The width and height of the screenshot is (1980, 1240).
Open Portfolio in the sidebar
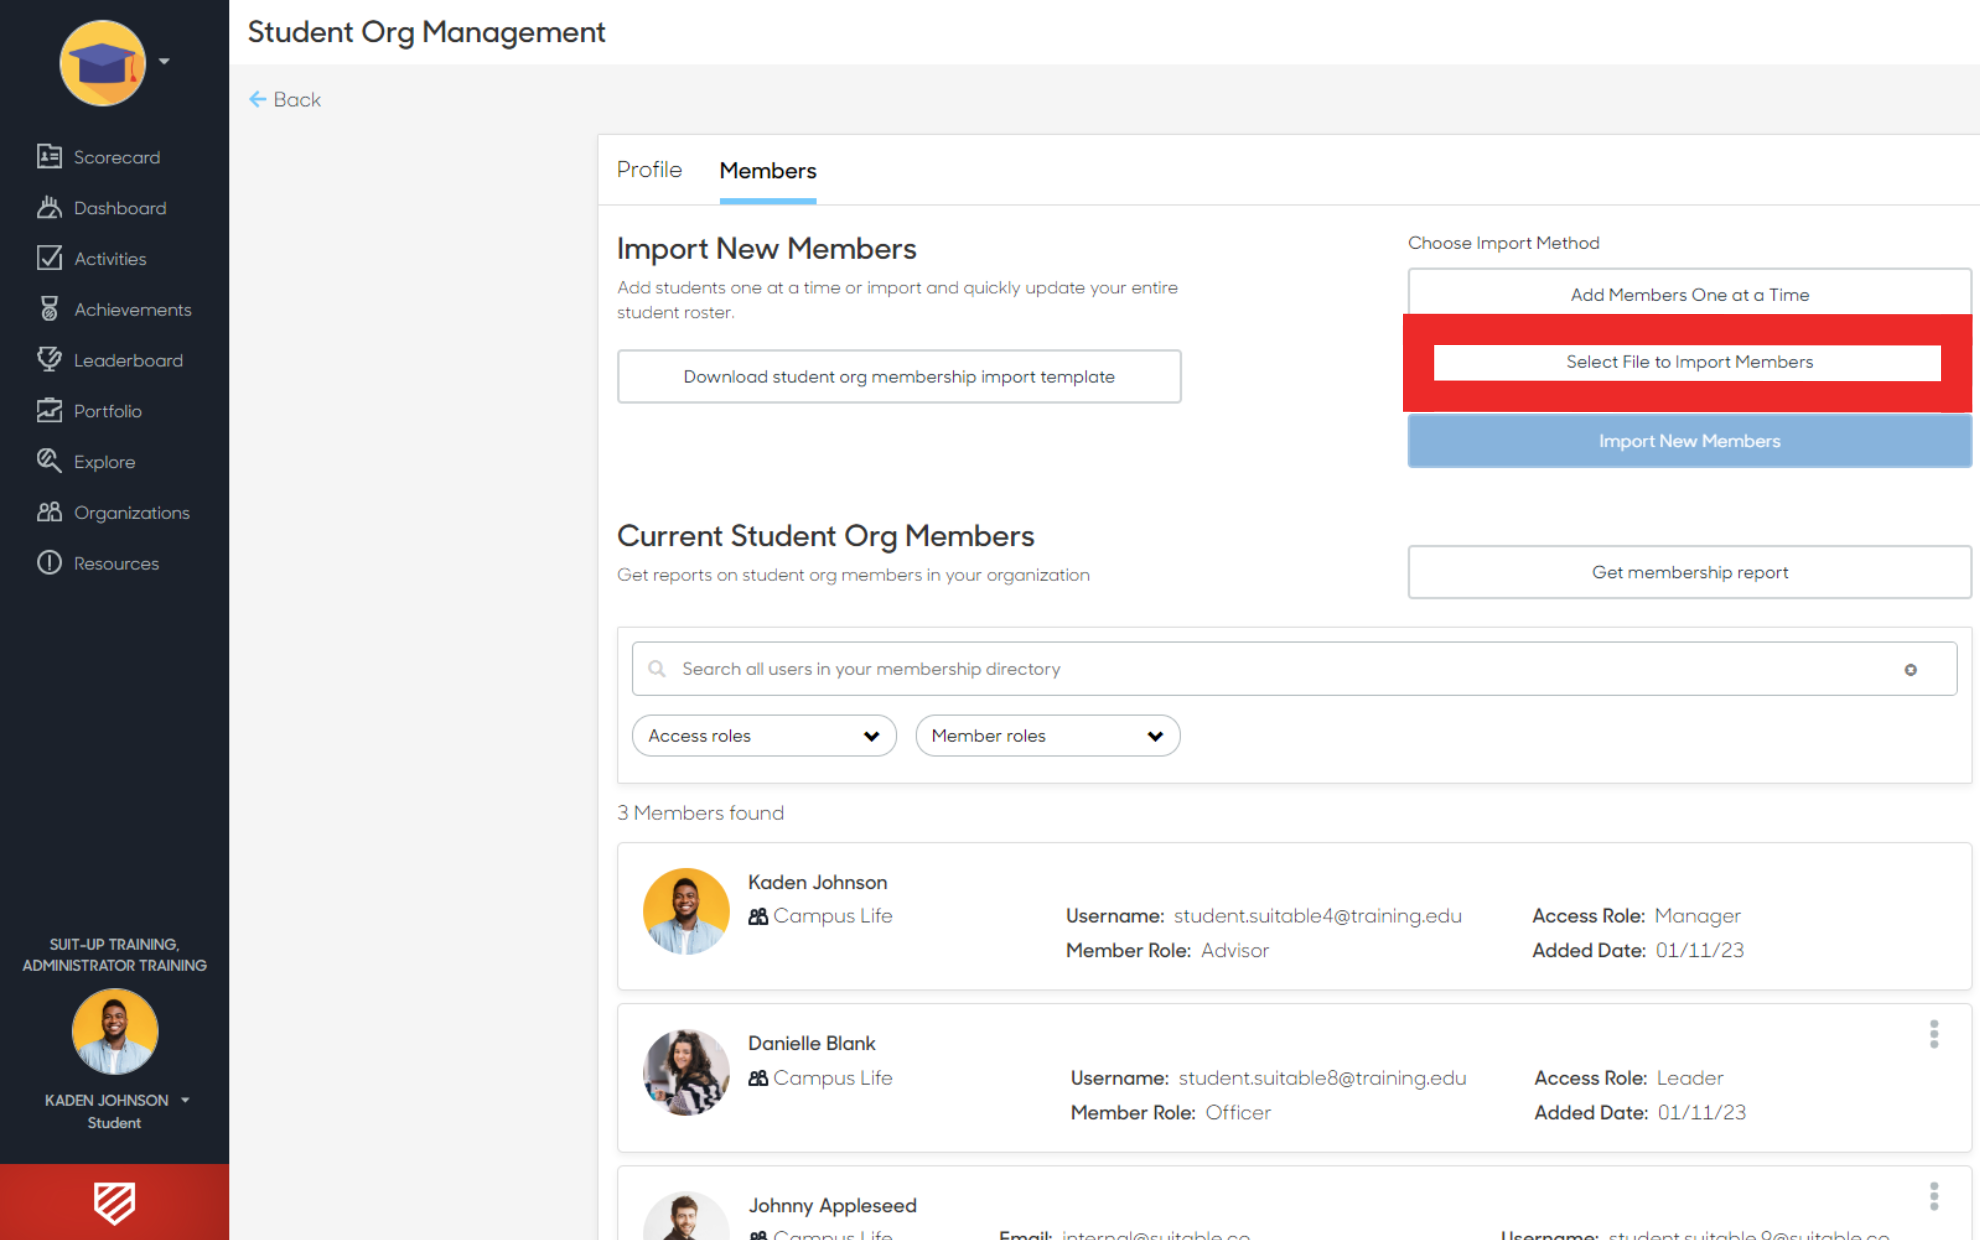click(90, 411)
